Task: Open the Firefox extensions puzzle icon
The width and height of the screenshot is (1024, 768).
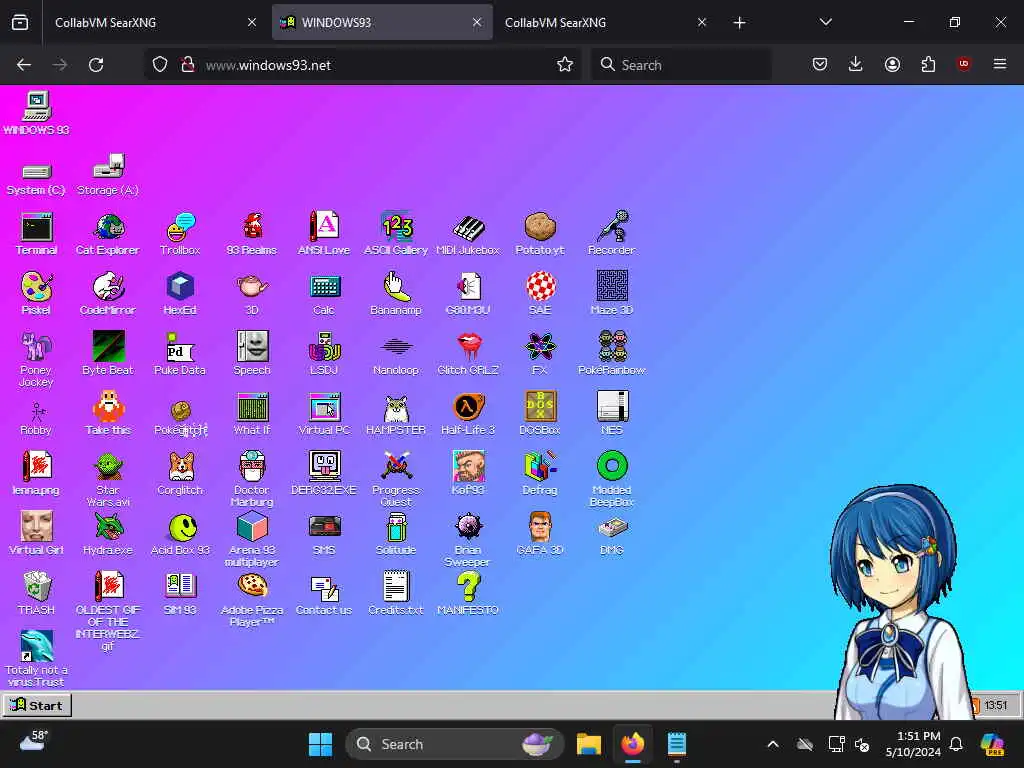Action: (x=928, y=64)
